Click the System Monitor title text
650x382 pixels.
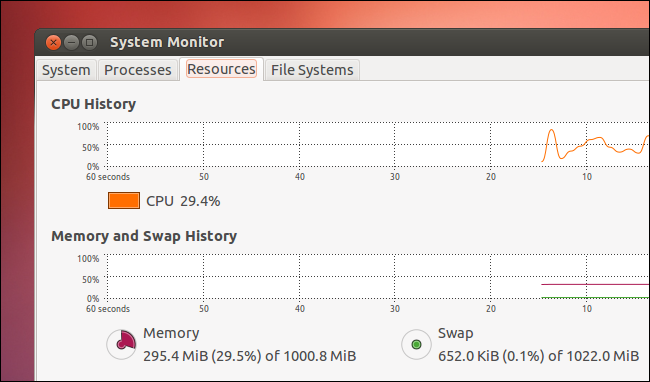pos(167,42)
